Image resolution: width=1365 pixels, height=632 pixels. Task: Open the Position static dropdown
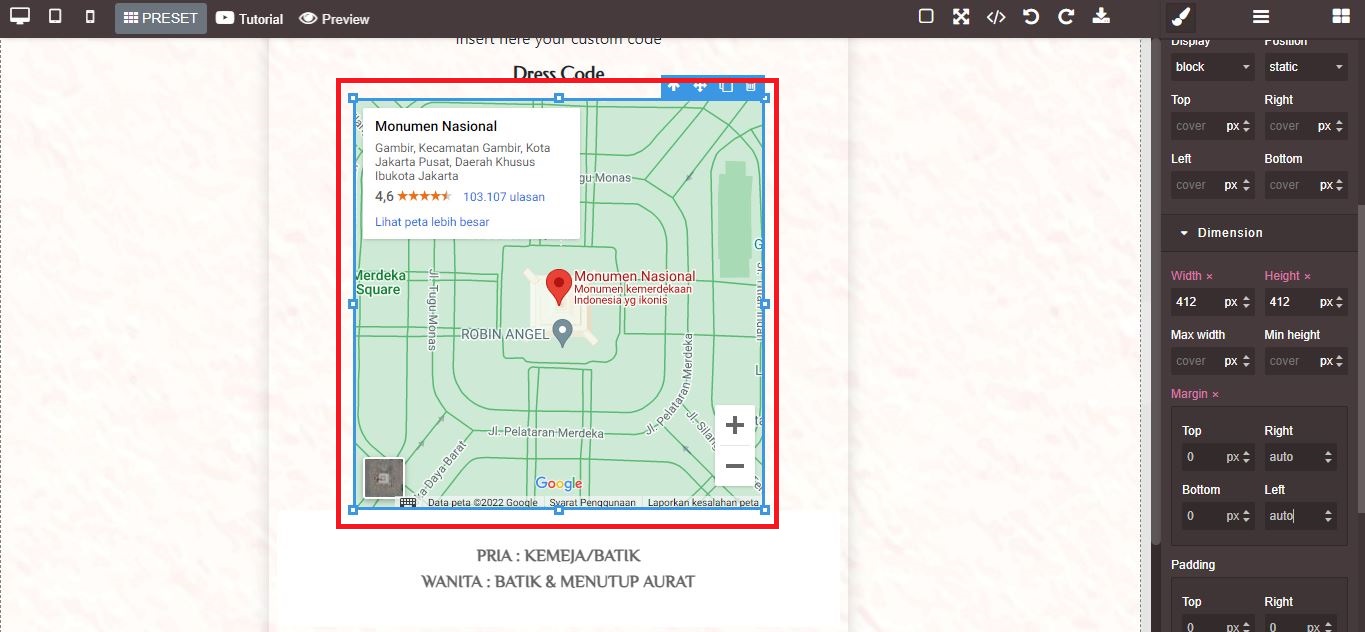tap(1305, 66)
